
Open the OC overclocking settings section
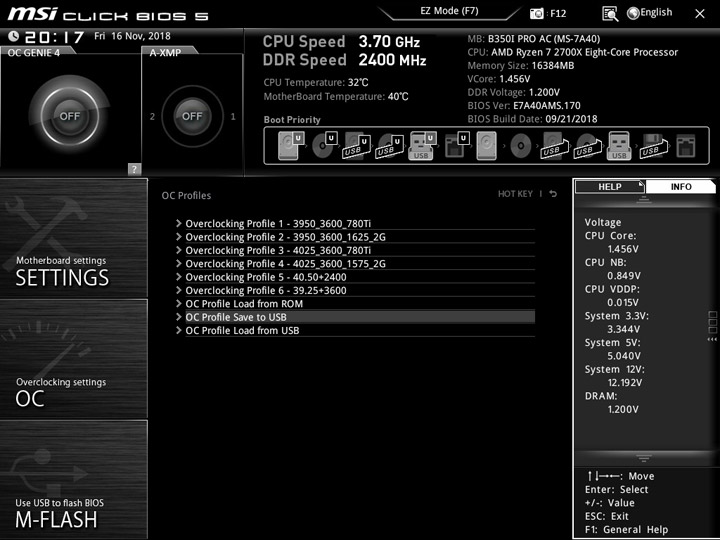click(73, 359)
